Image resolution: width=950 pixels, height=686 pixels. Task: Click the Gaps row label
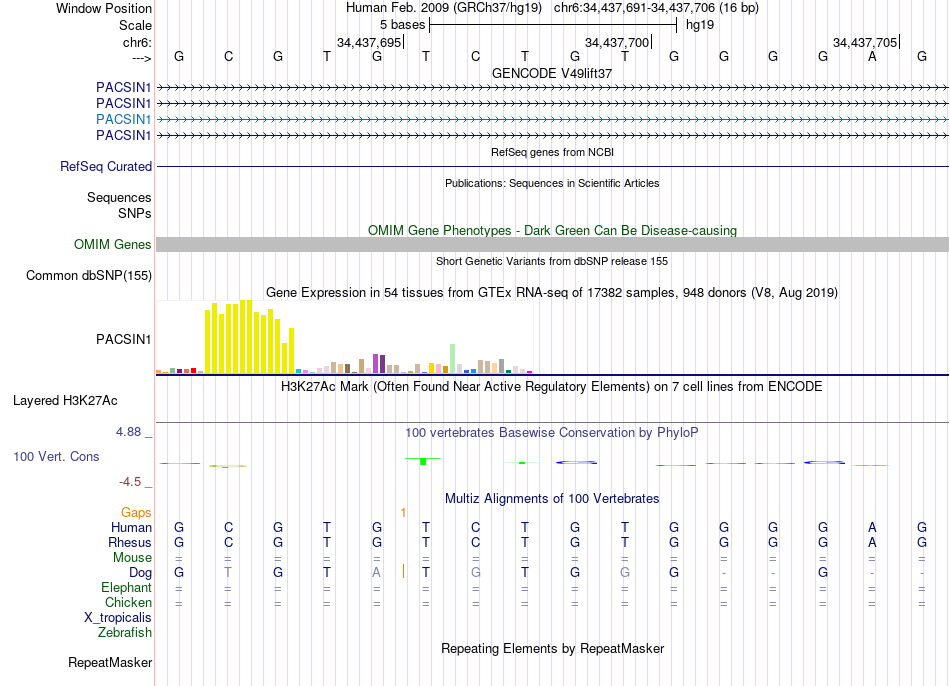136,513
